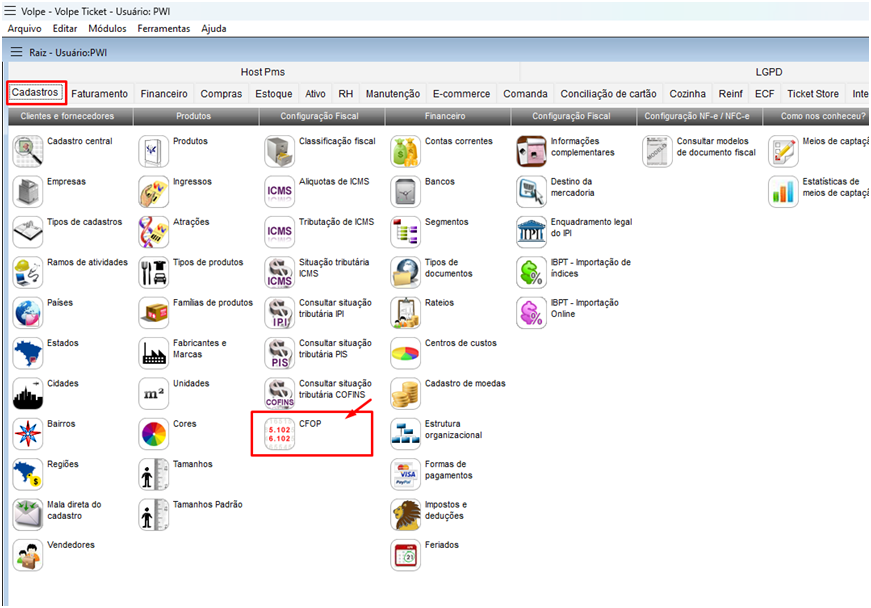Open the Cores color wheel icon
This screenshot has height=608, width=871.
(x=154, y=433)
